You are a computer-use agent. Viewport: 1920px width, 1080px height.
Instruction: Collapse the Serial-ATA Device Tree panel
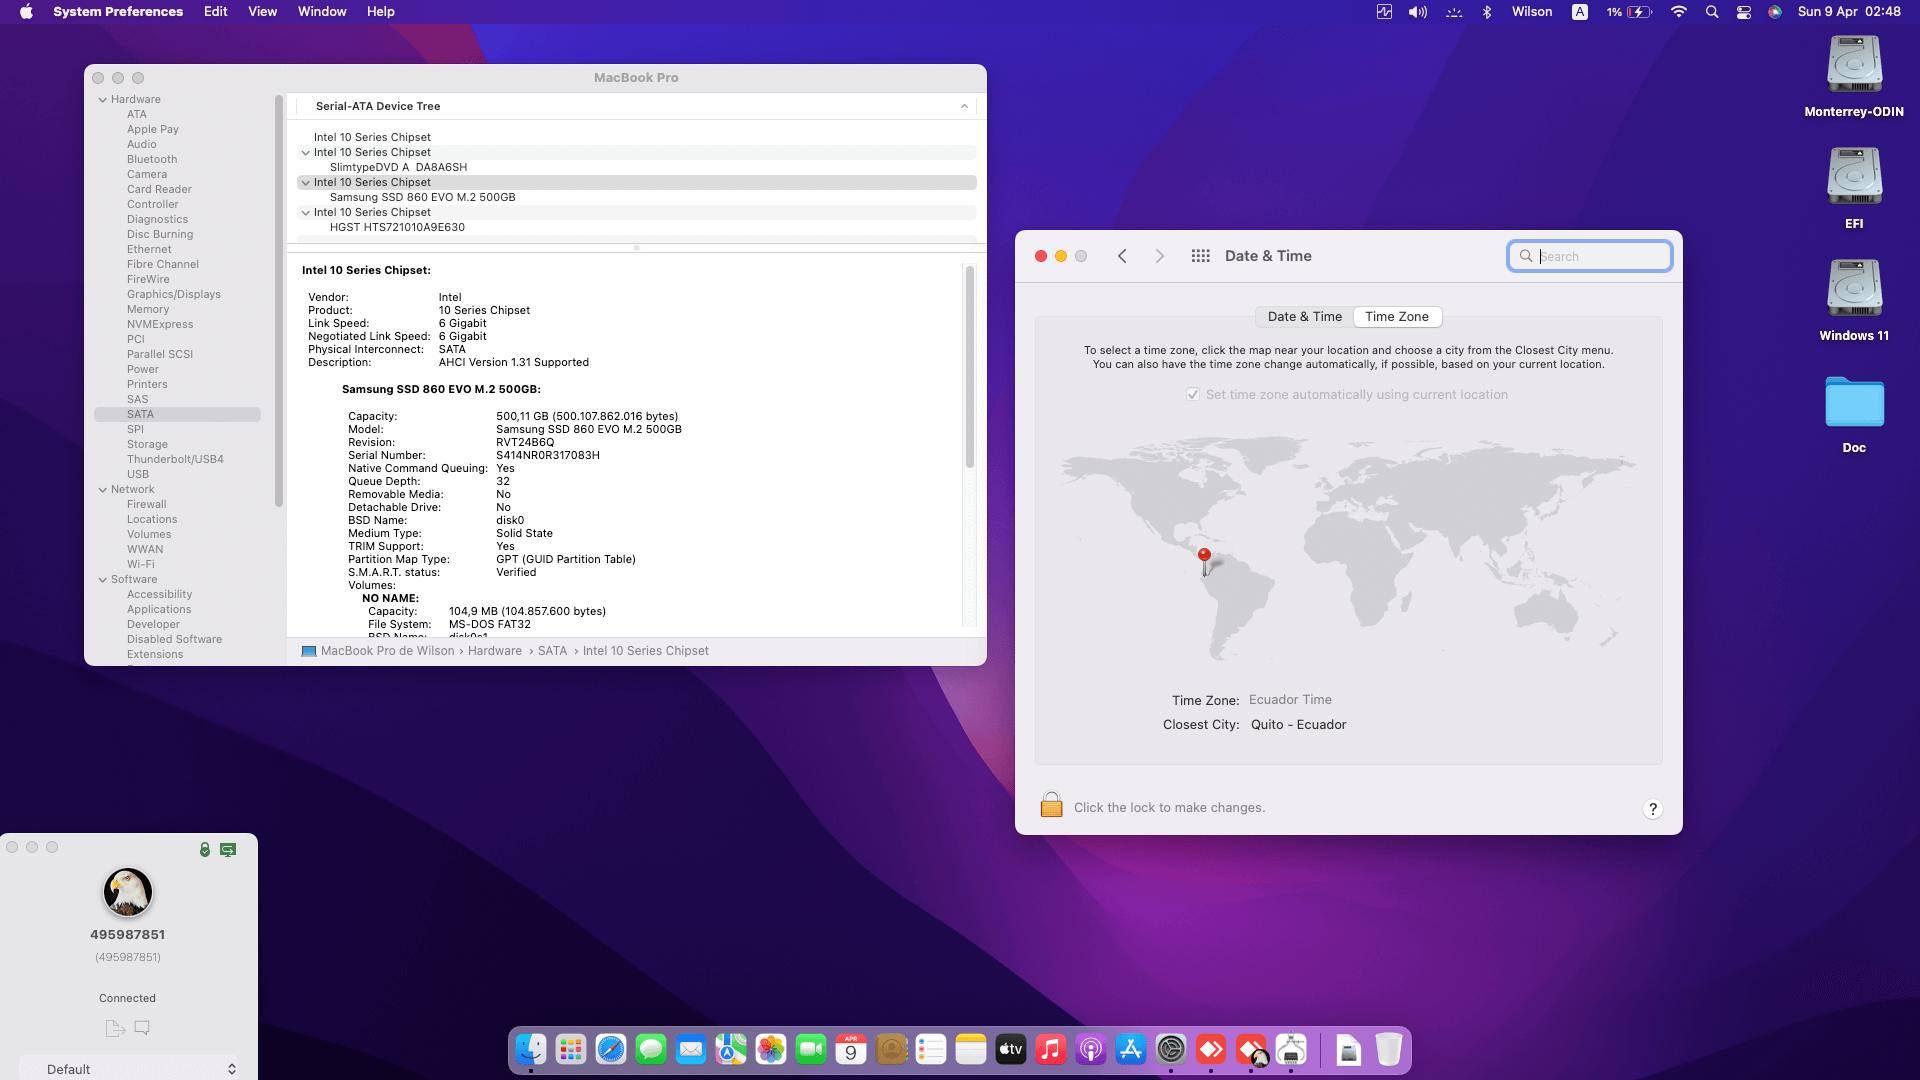tap(963, 106)
